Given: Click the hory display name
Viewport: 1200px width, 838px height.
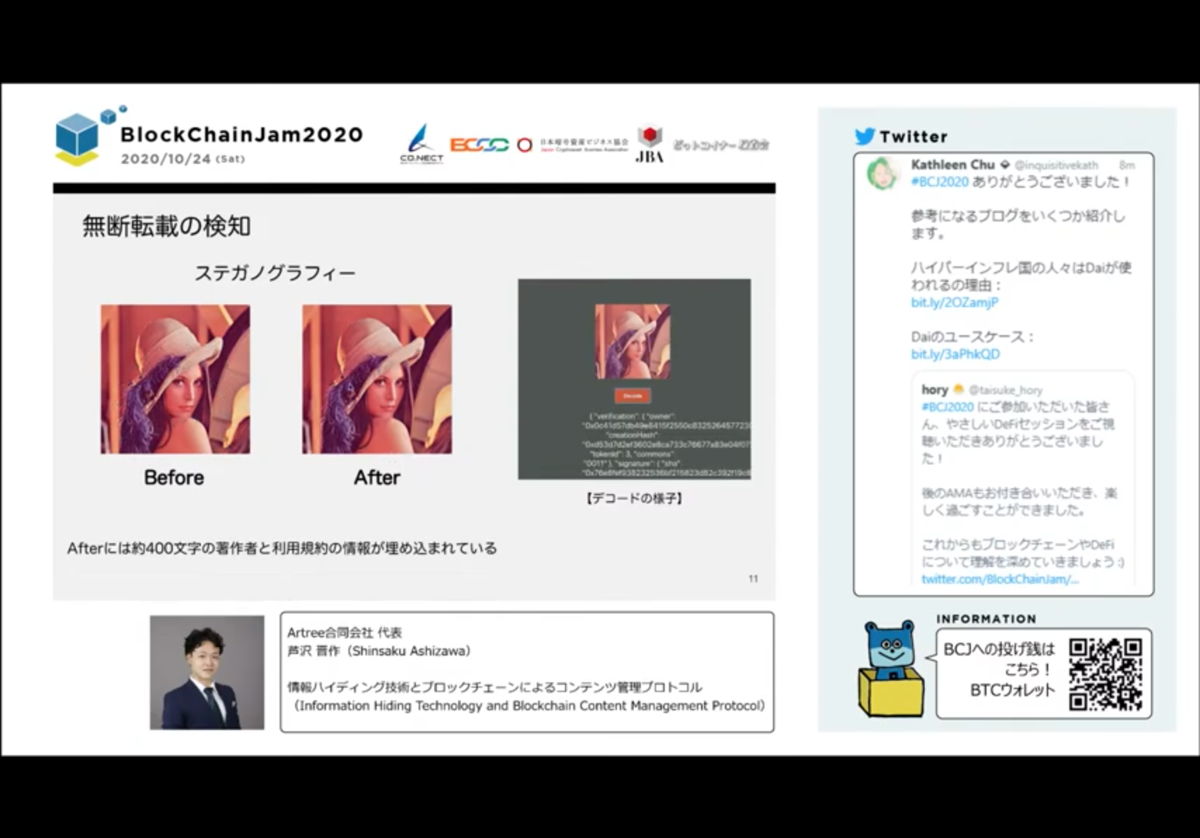Looking at the screenshot, I should click(934, 389).
